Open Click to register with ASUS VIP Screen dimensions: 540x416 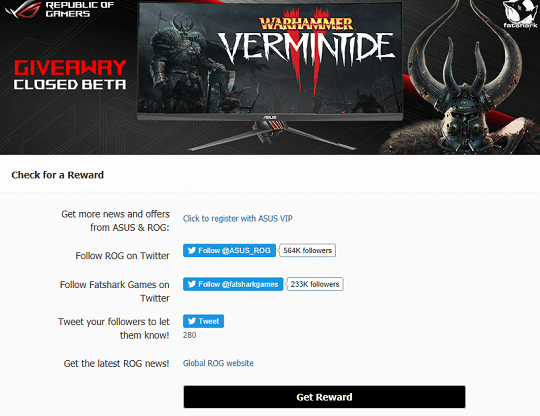click(x=238, y=219)
